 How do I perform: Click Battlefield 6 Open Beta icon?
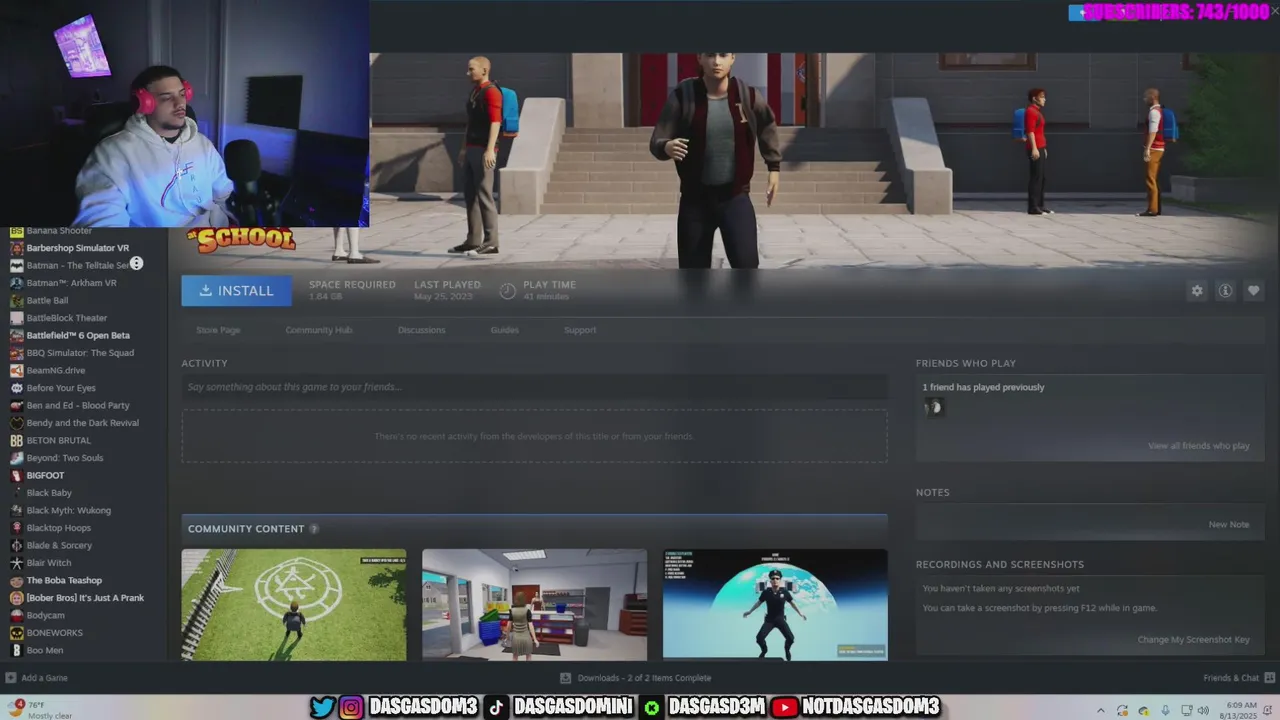tap(16, 336)
